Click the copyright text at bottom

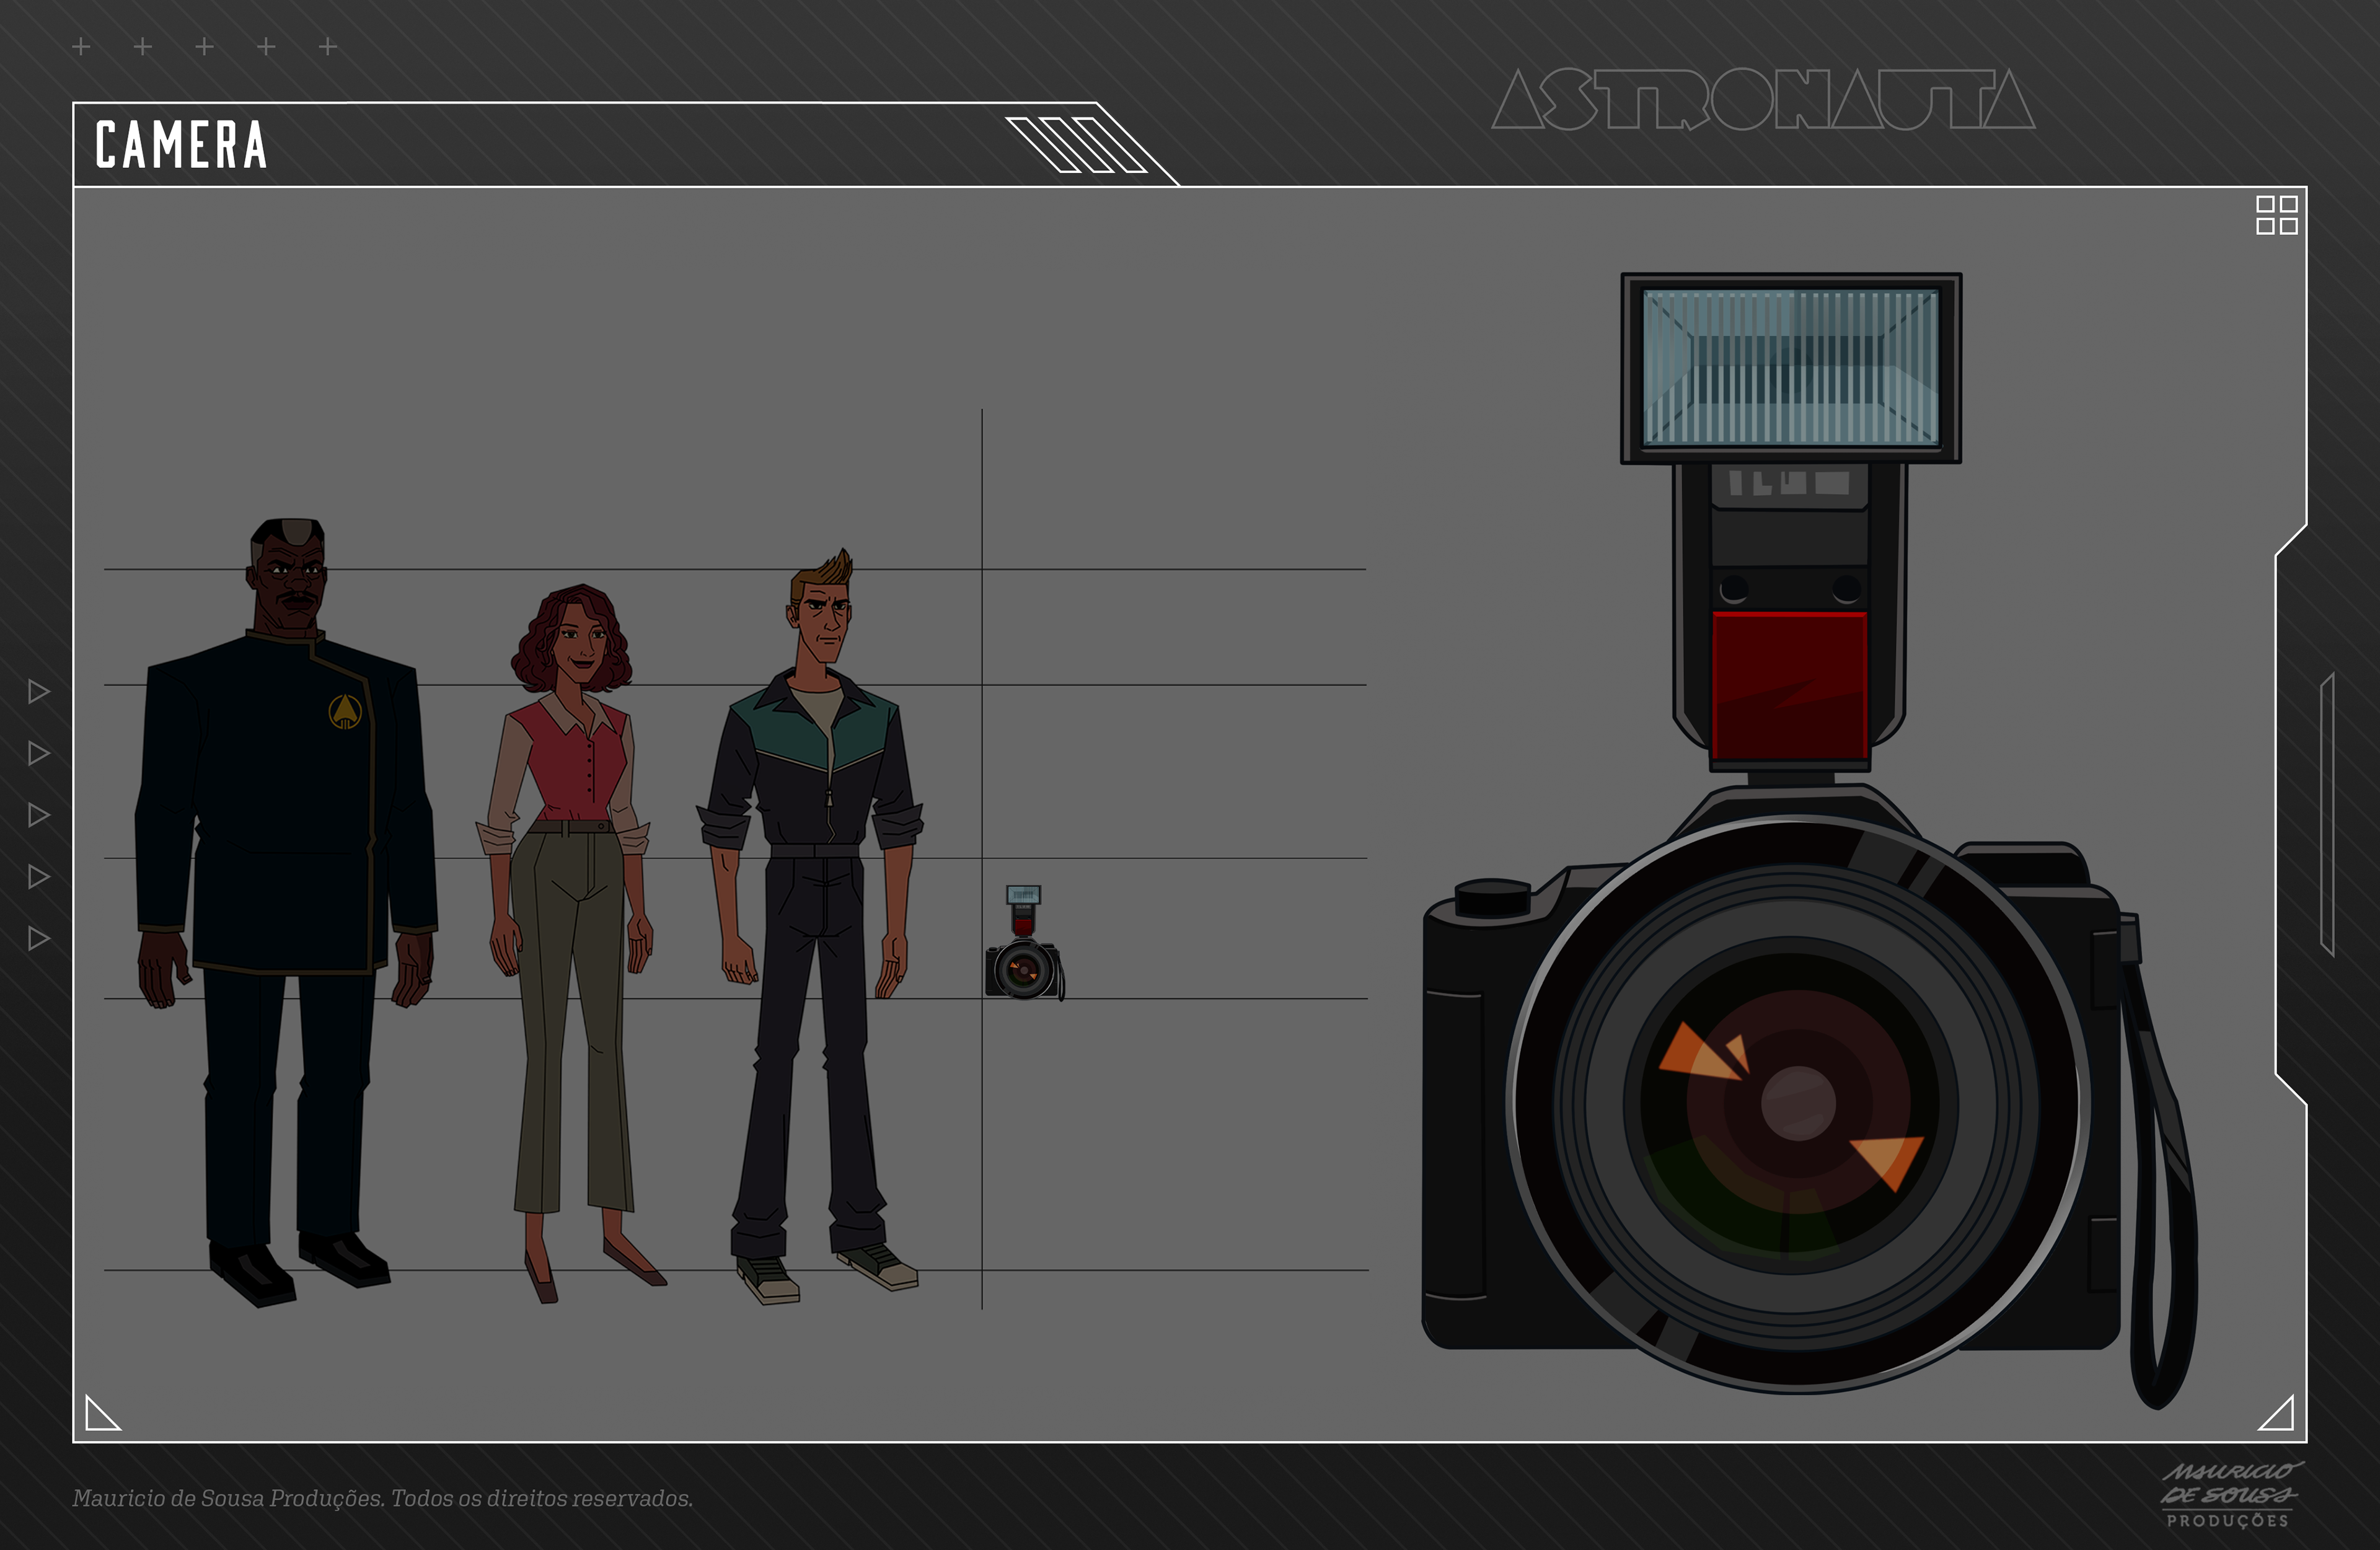(x=382, y=1498)
